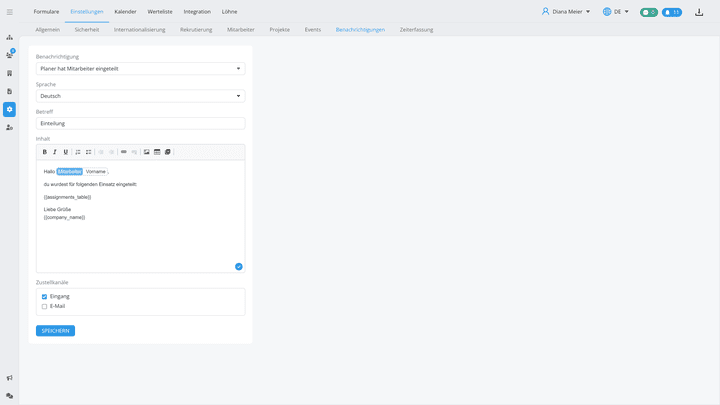Open the Benachrichtigung type dropdown
720x405 pixels.
[x=140, y=69]
